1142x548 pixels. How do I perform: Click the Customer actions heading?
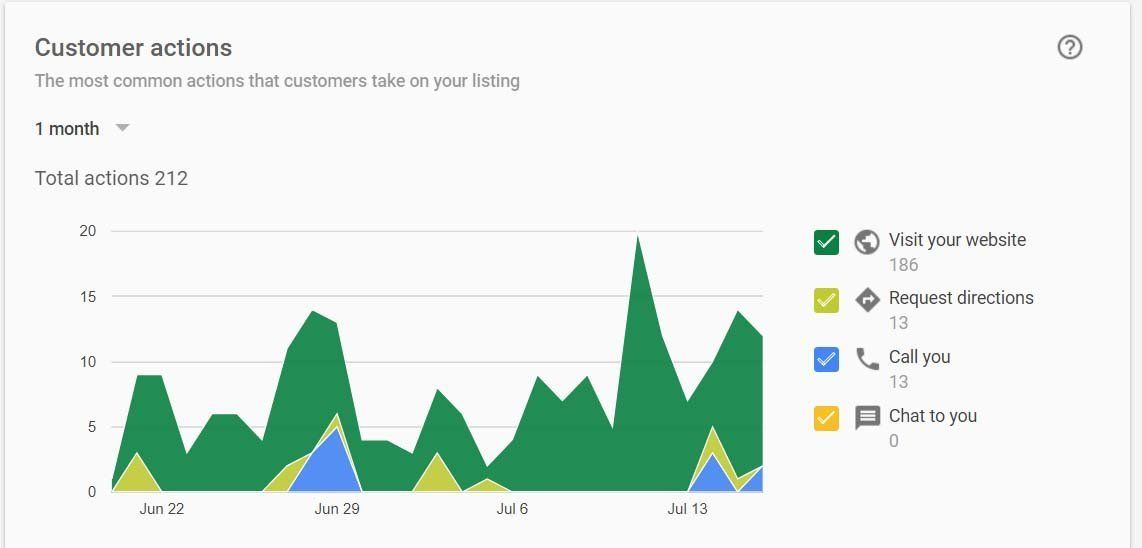coord(133,48)
